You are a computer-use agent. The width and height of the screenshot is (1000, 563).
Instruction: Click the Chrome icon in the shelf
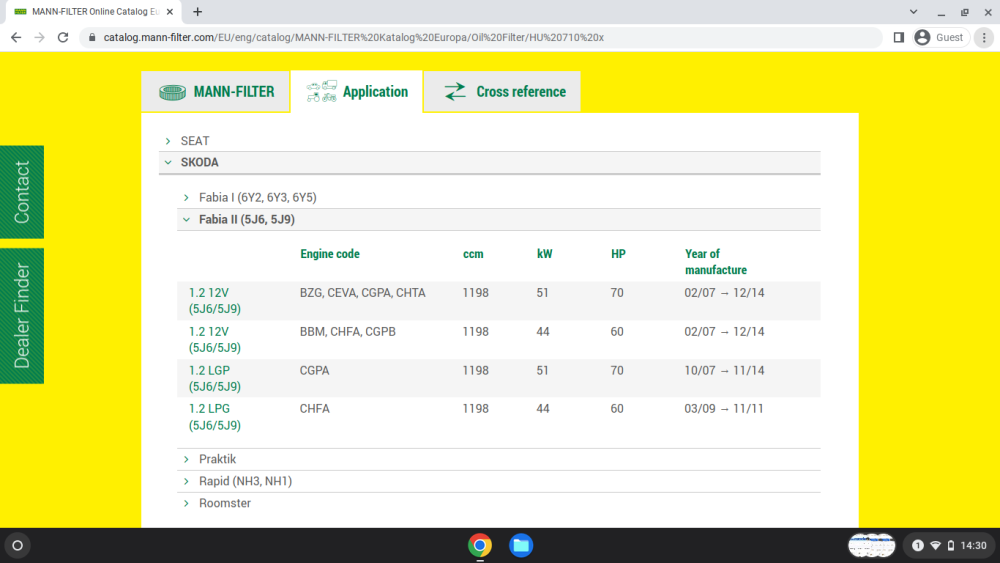coord(480,545)
